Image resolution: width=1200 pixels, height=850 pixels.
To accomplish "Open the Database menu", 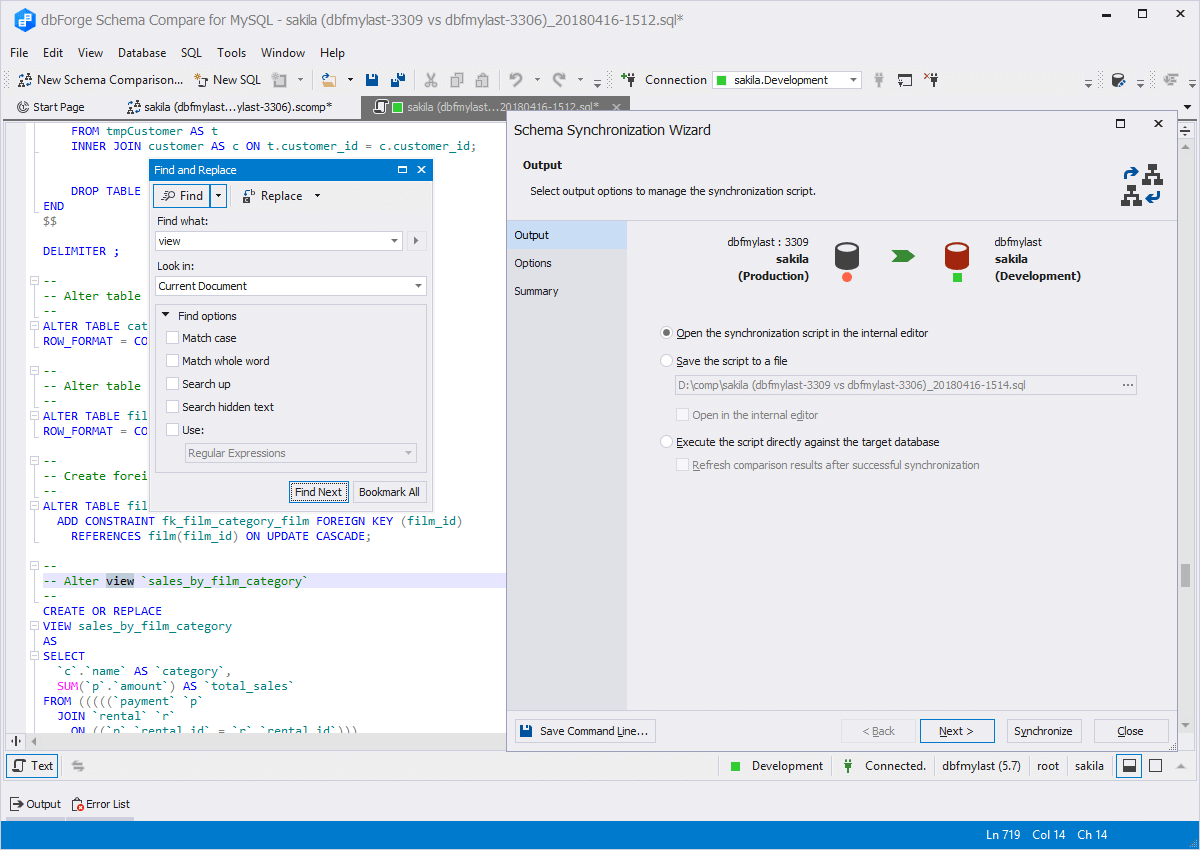I will point(141,52).
